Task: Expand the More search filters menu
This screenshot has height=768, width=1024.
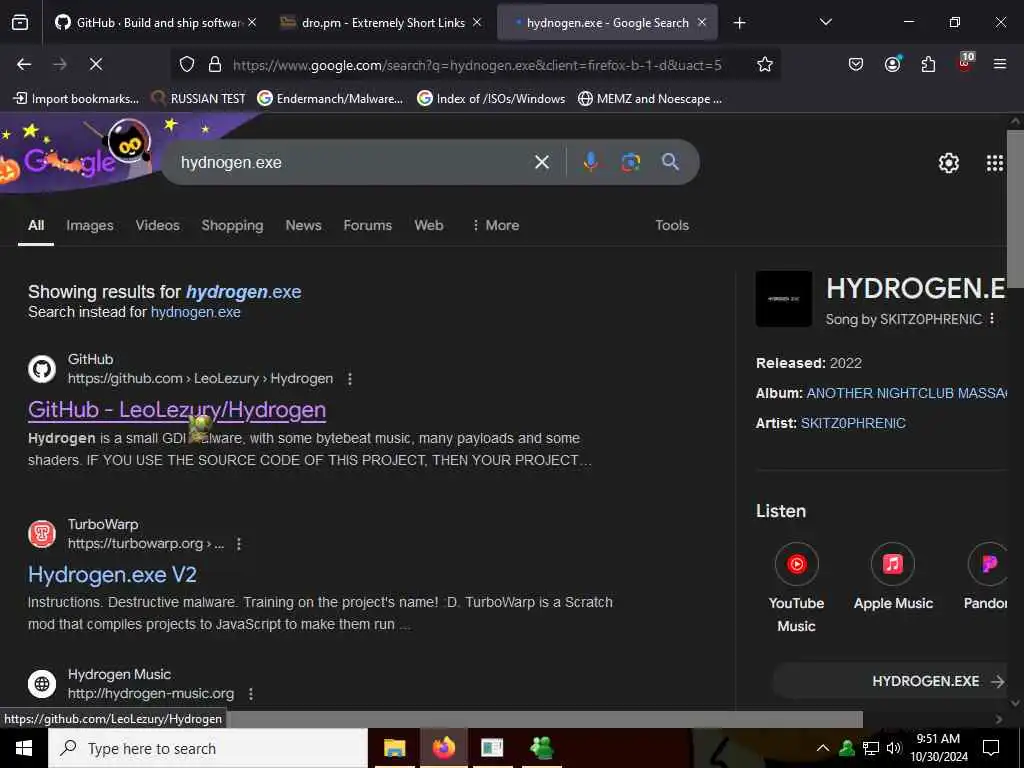Action: coord(495,225)
